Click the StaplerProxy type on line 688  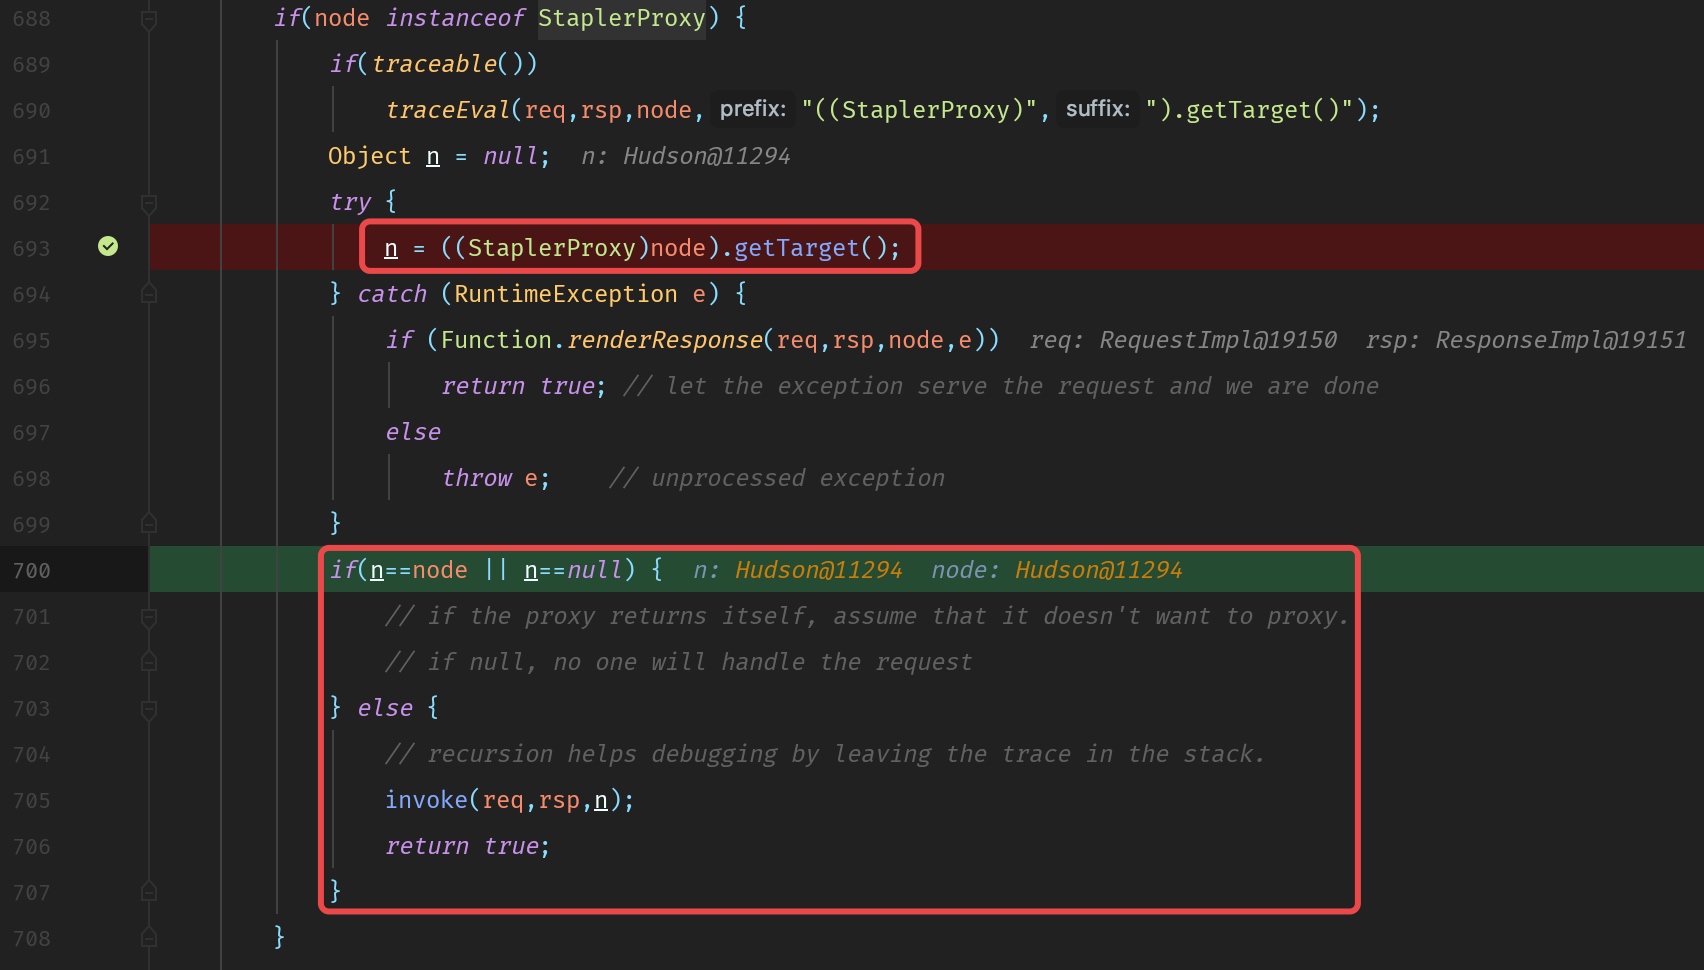coord(621,18)
